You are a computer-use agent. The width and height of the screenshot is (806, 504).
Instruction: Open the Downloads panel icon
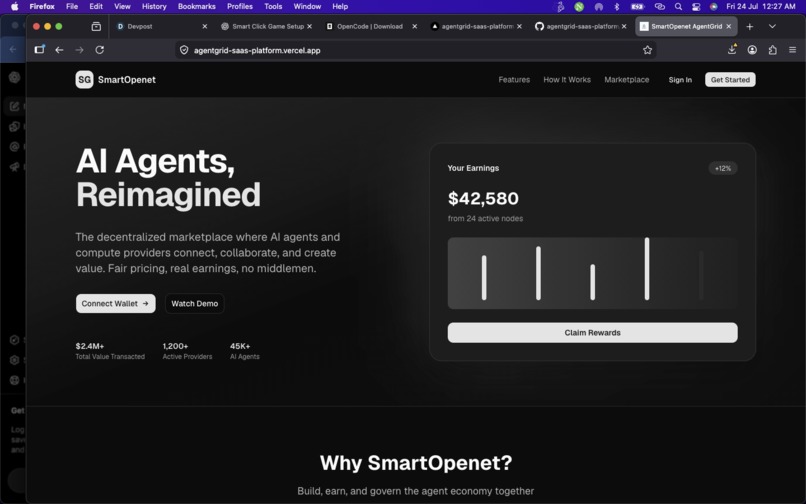pos(732,49)
